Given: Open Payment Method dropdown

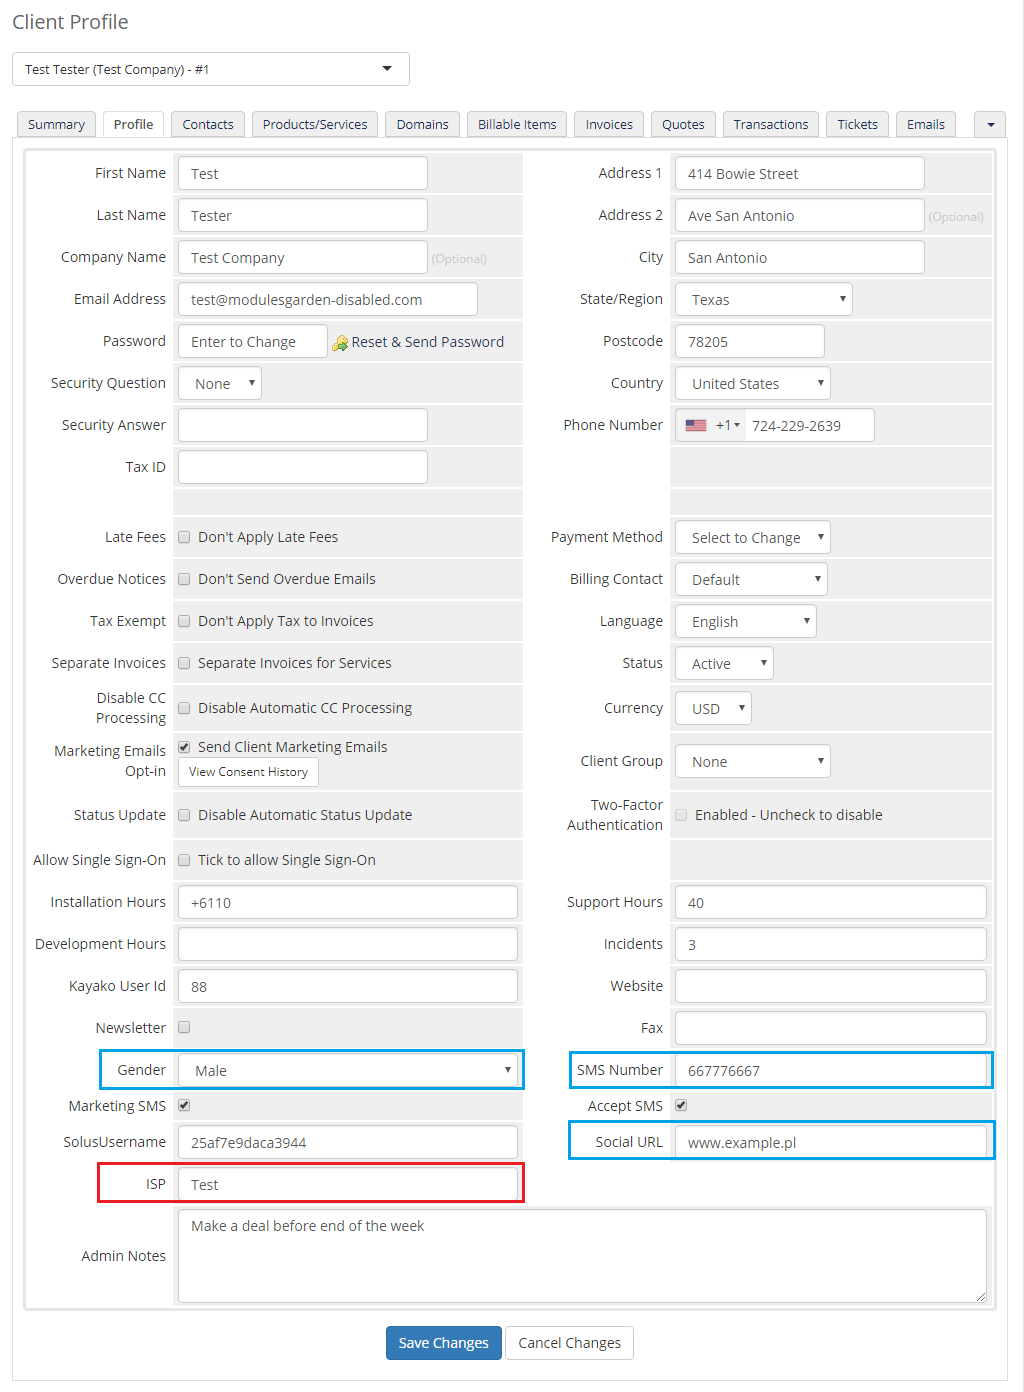Looking at the screenshot, I should (753, 537).
